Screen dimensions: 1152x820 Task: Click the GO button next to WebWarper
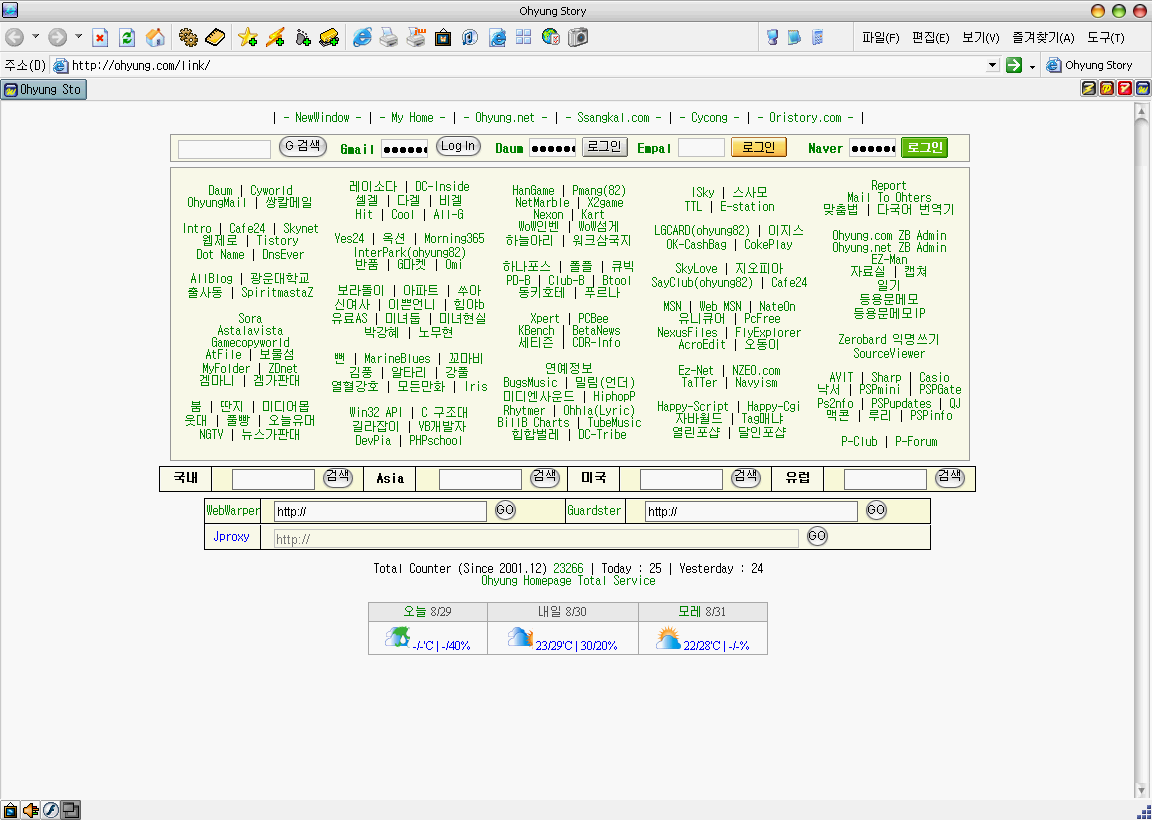505,510
